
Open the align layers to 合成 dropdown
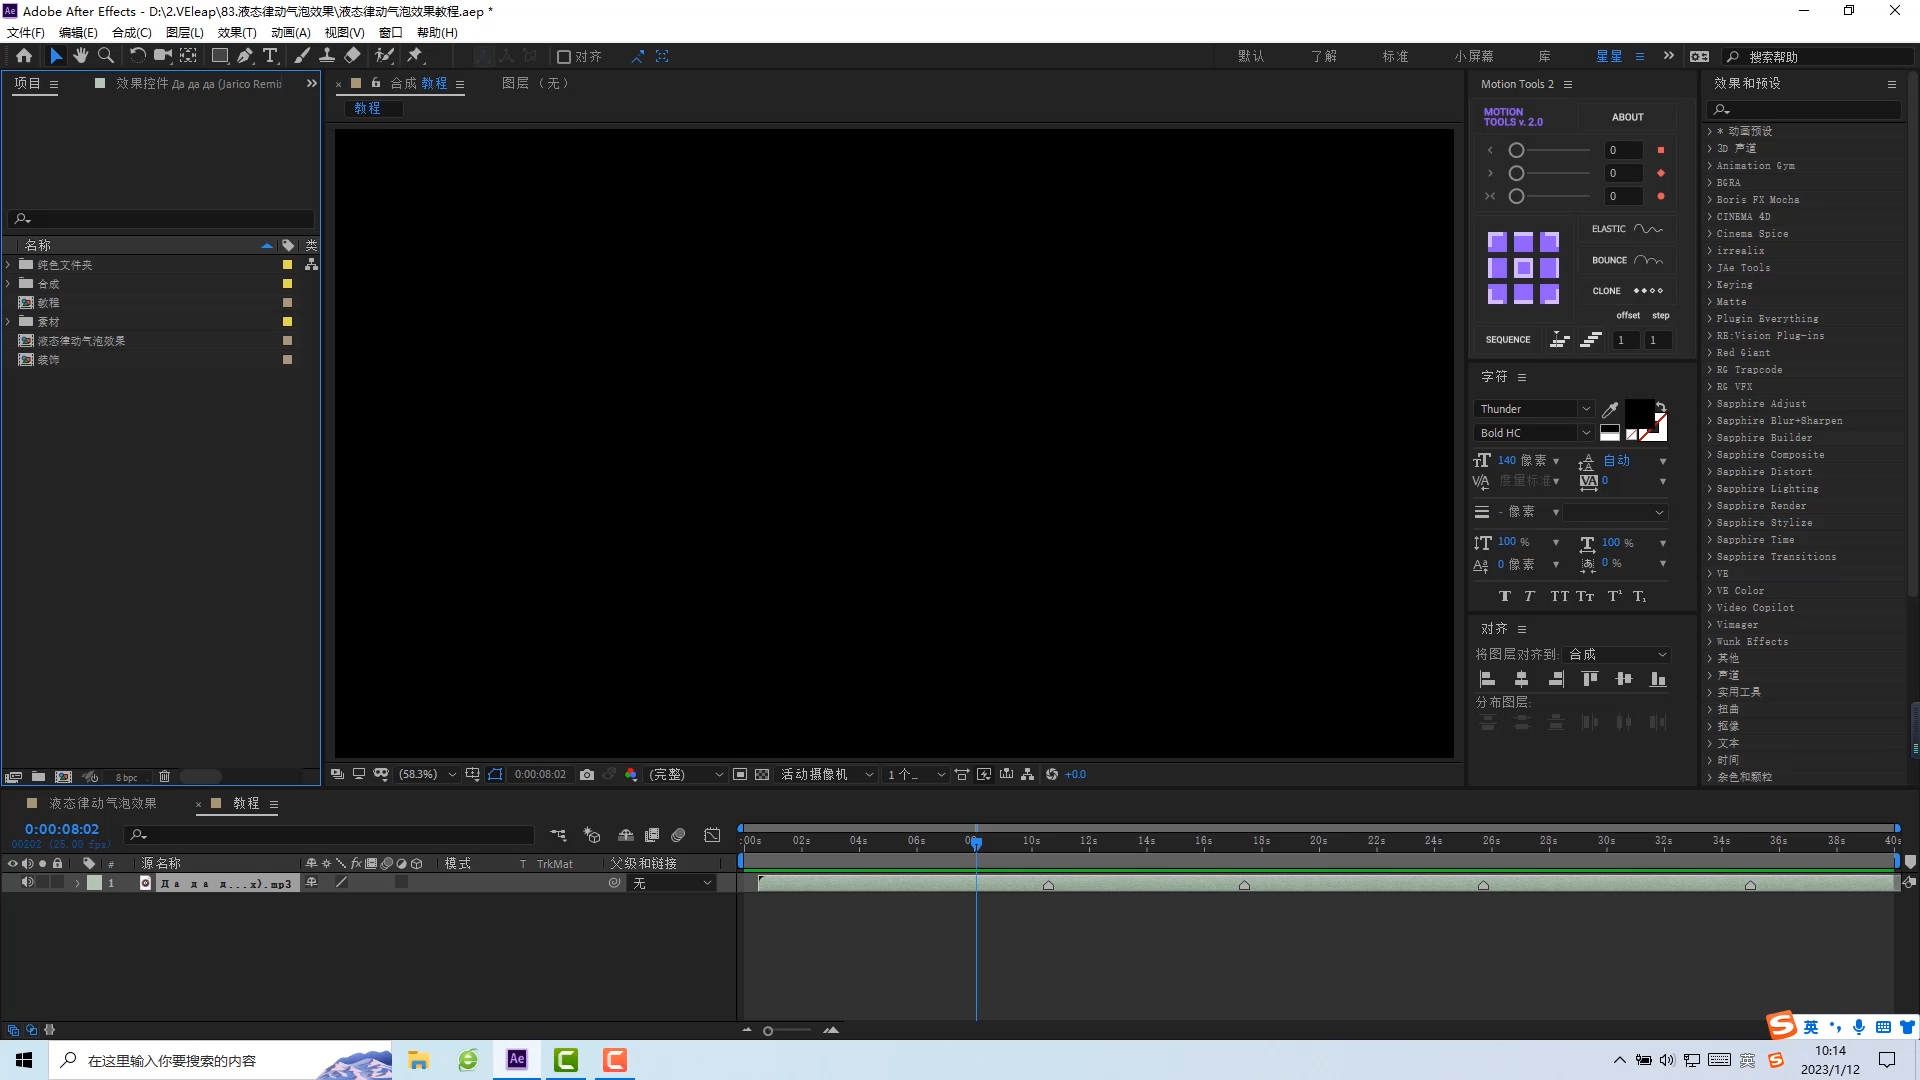(1618, 655)
